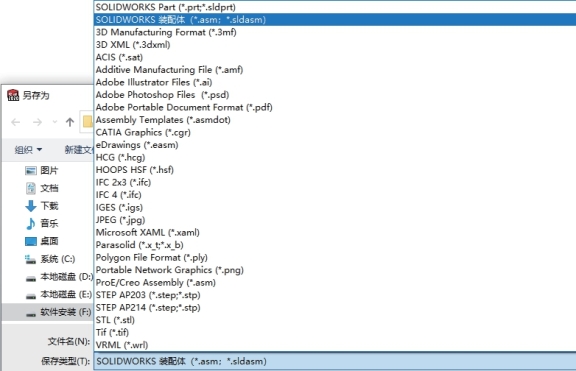Pick VRML (*.wrl) format
The width and height of the screenshot is (576, 371).
[335, 345]
